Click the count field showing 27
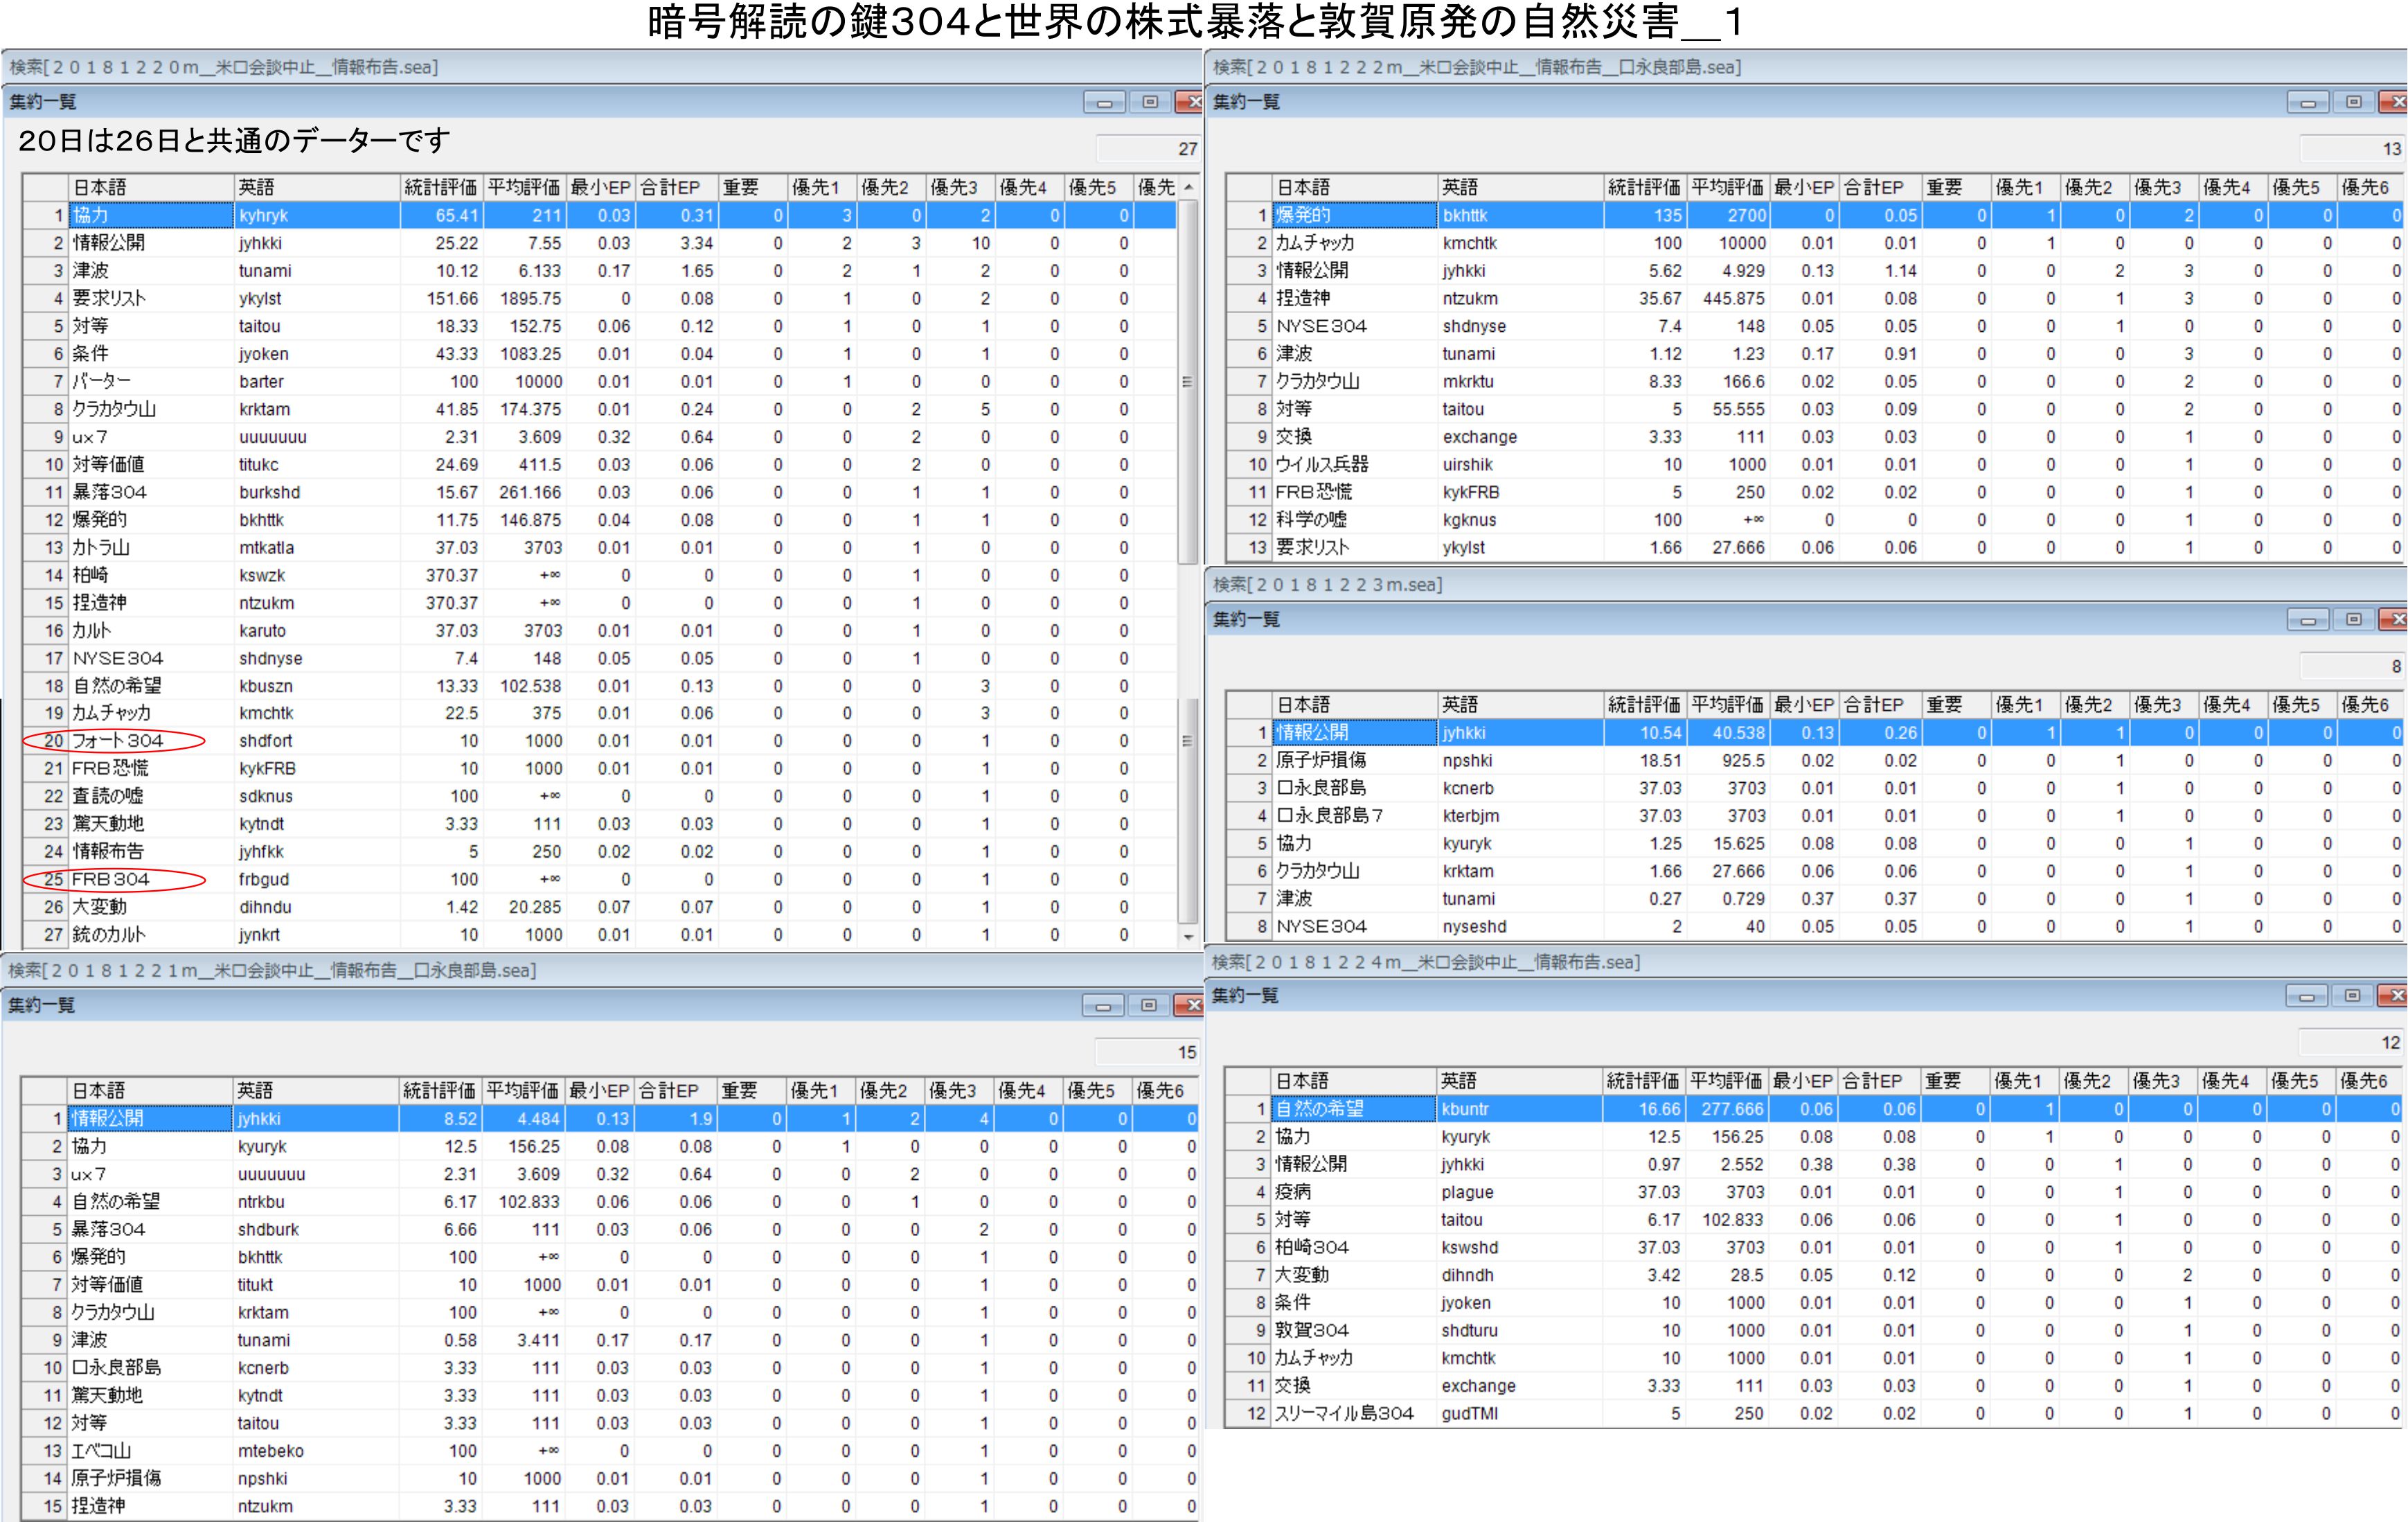The image size is (2408, 1522). (1148, 149)
